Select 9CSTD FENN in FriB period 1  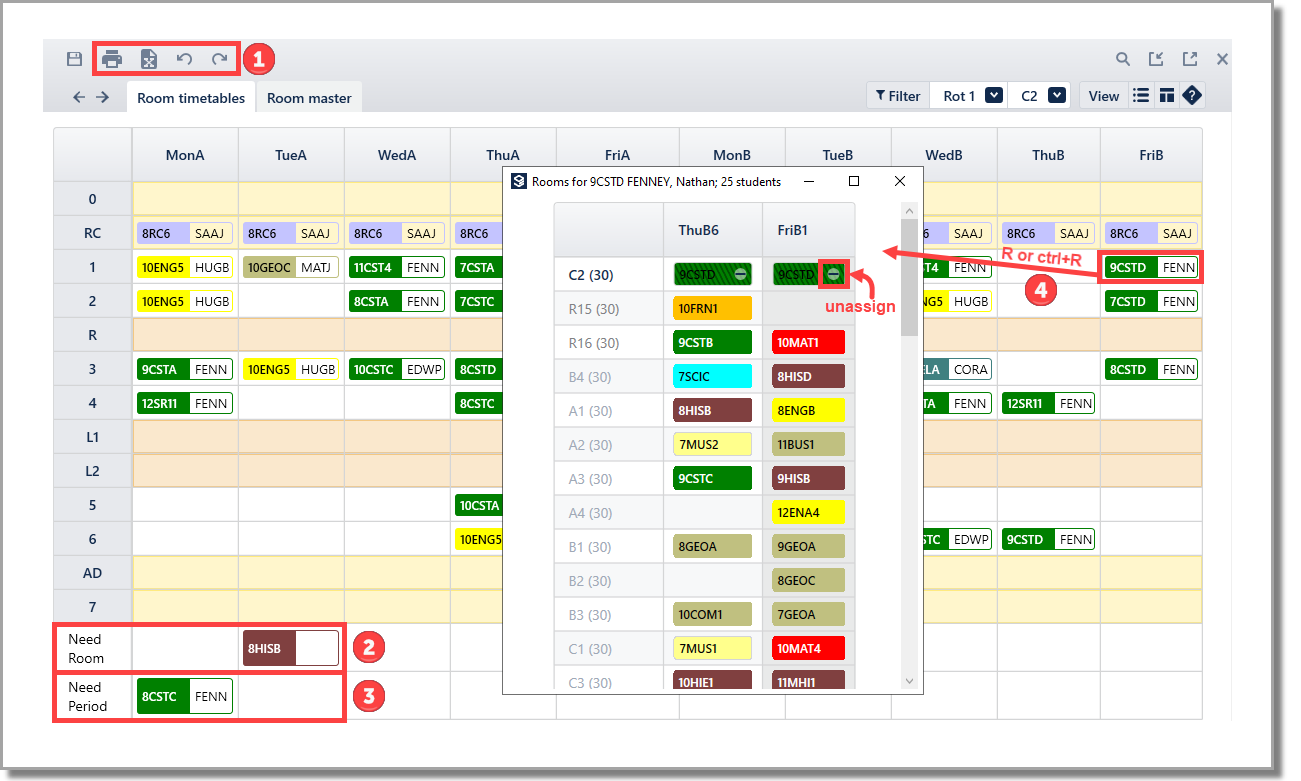pyautogui.click(x=1151, y=267)
